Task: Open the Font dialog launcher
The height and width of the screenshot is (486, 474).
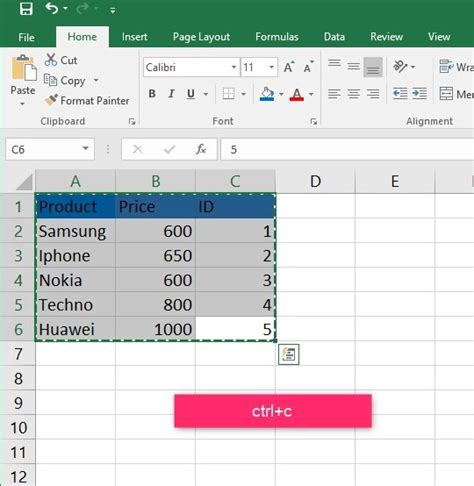Action: 313,122
